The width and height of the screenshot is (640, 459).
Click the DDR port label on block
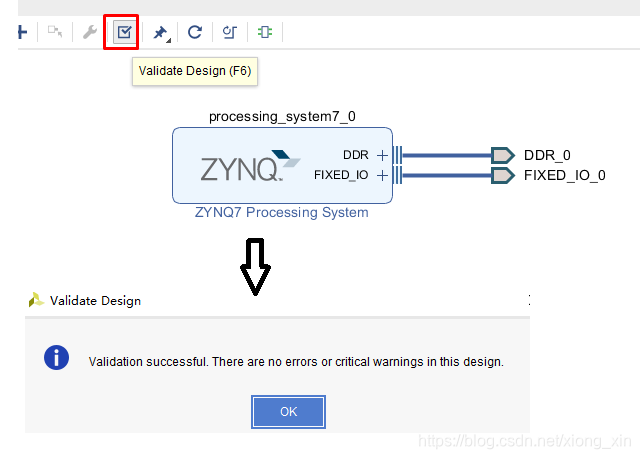pyautogui.click(x=356, y=155)
